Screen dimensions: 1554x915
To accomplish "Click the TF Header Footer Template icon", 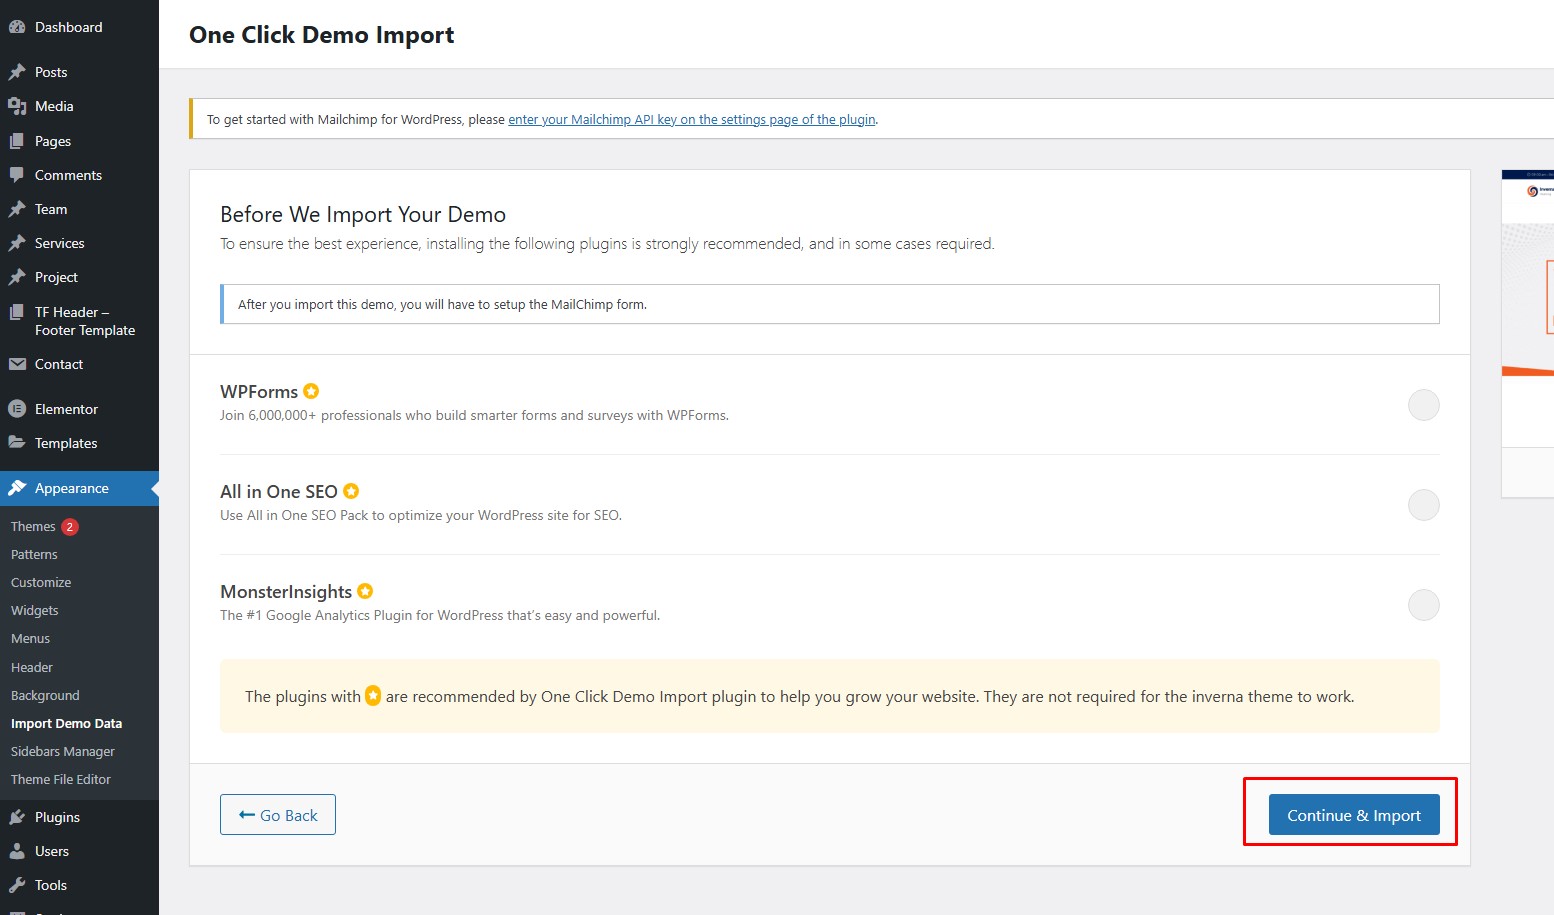I will 17,312.
